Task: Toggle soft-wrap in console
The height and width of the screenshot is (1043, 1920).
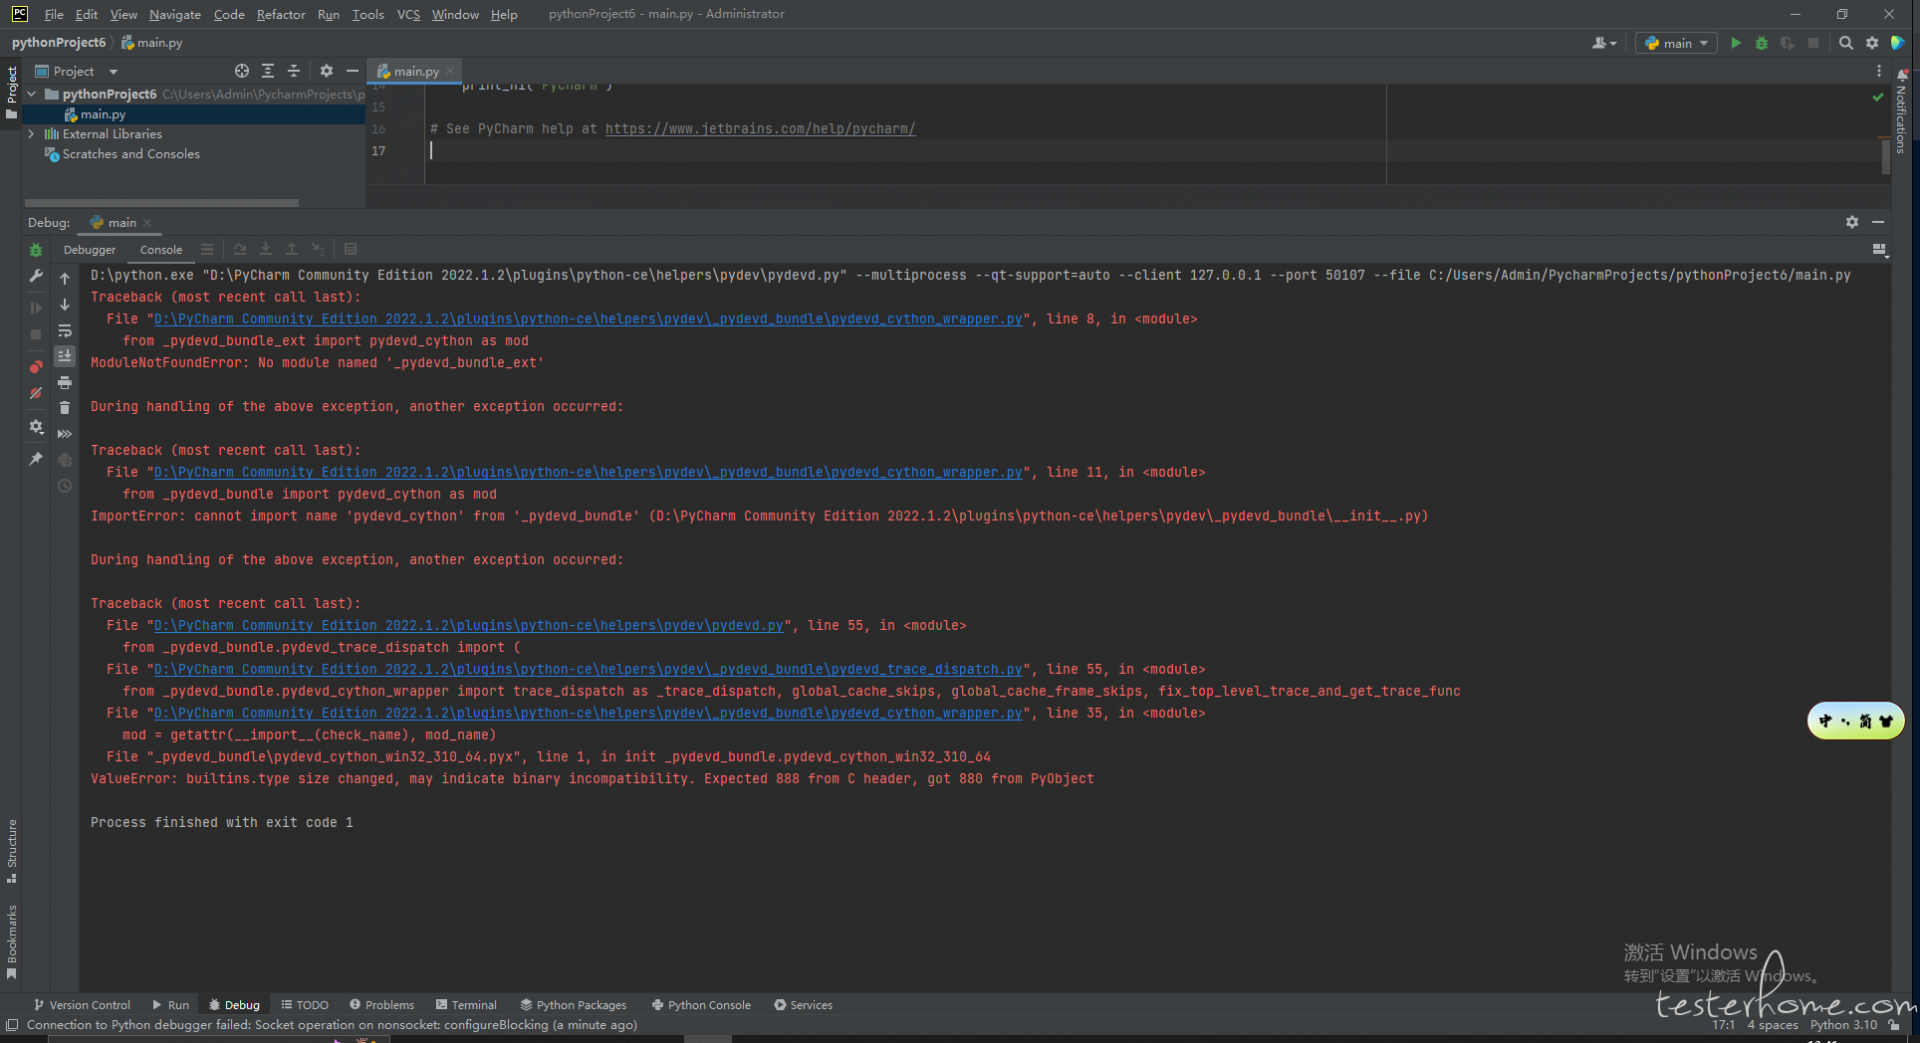Action: [65, 330]
